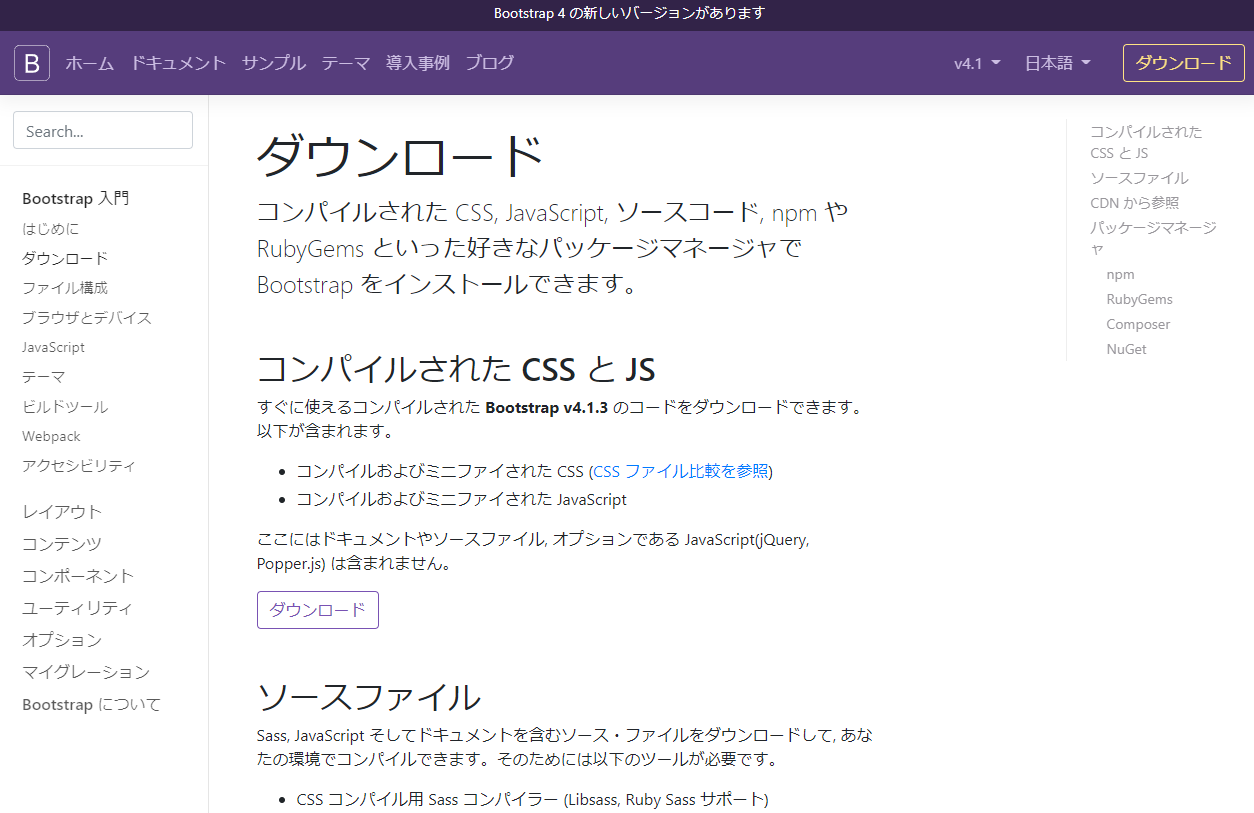Jump to ソースファイル in table of contents

1139,178
